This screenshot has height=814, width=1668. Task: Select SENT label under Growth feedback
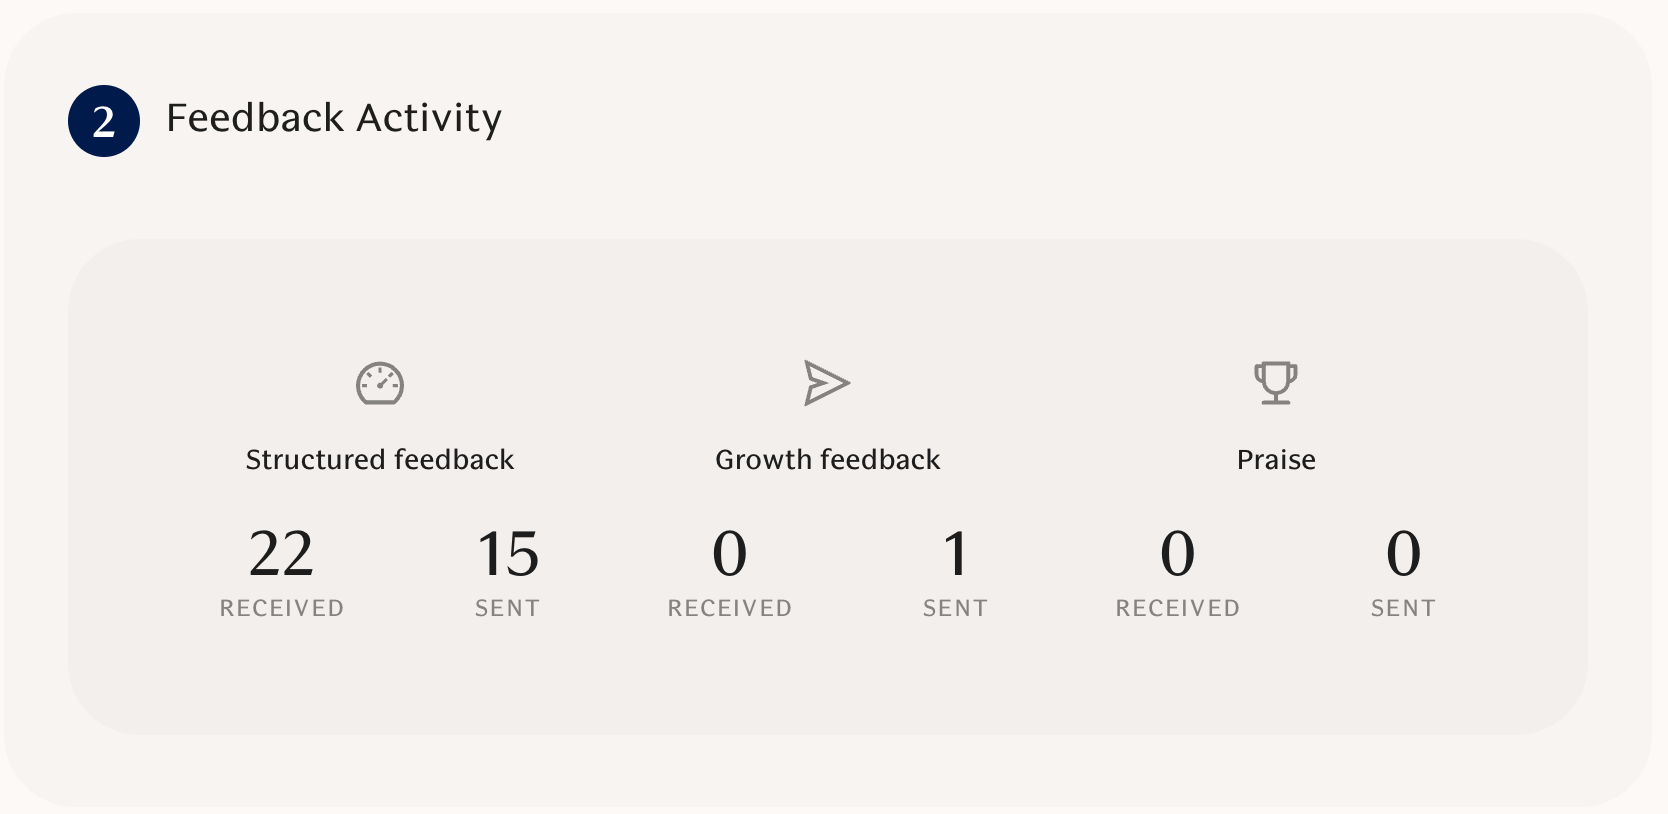click(956, 608)
